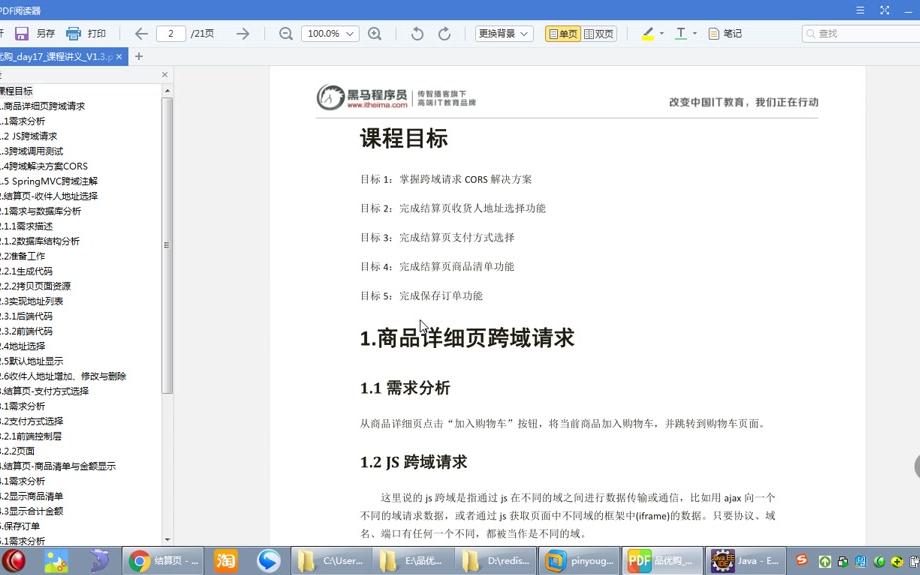Open 需求与数据库分析 outline entry
Screen dimensions: 920x575
[41, 211]
